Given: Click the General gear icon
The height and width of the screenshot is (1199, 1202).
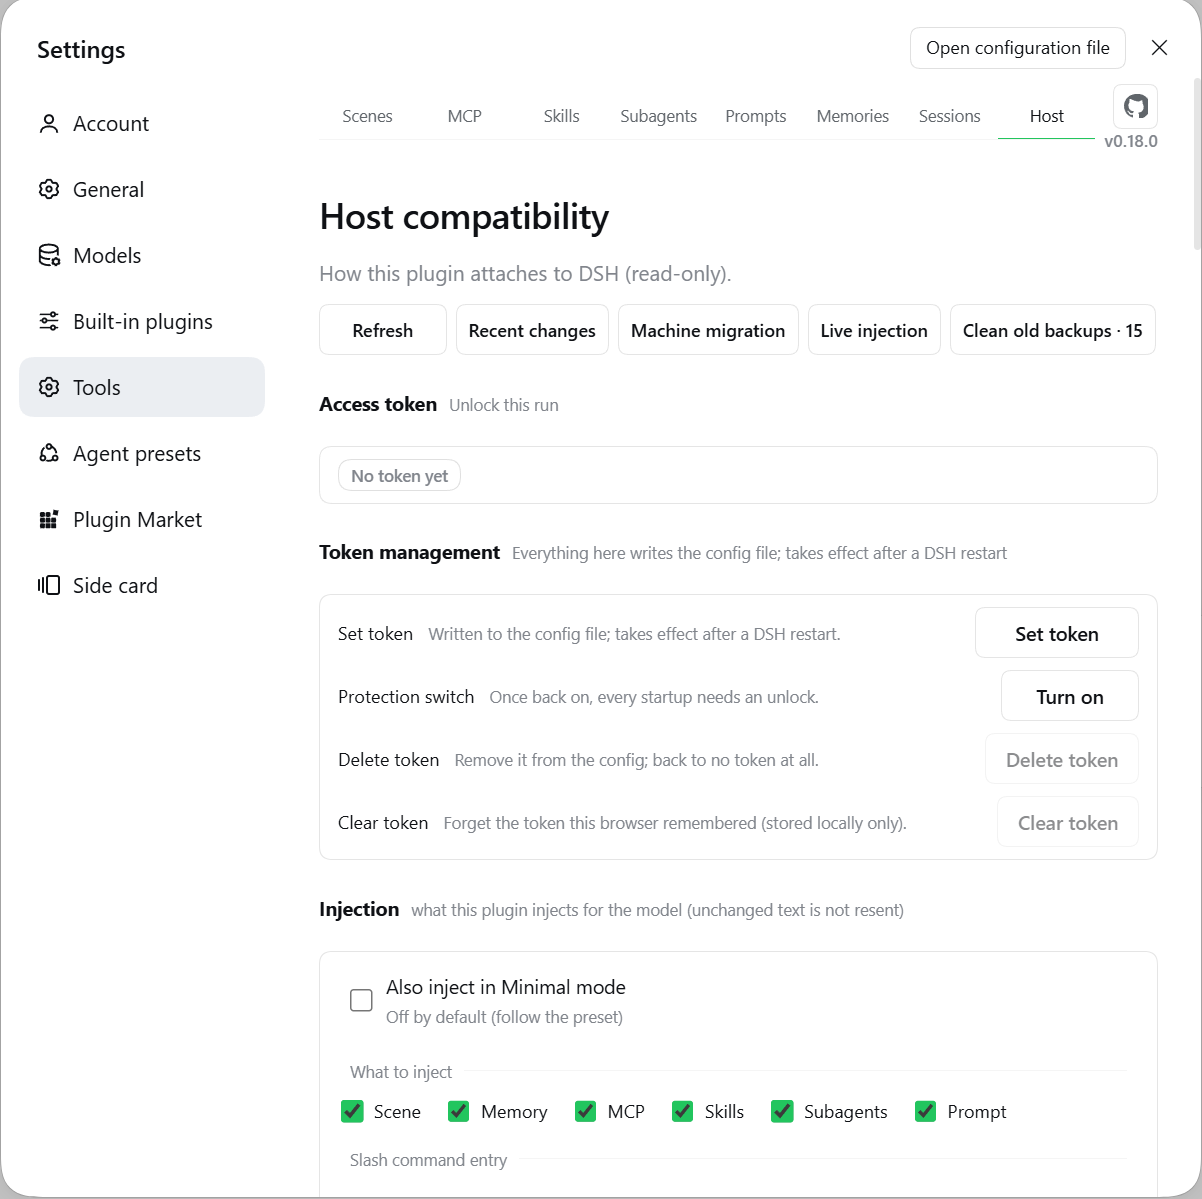Looking at the screenshot, I should point(48,190).
